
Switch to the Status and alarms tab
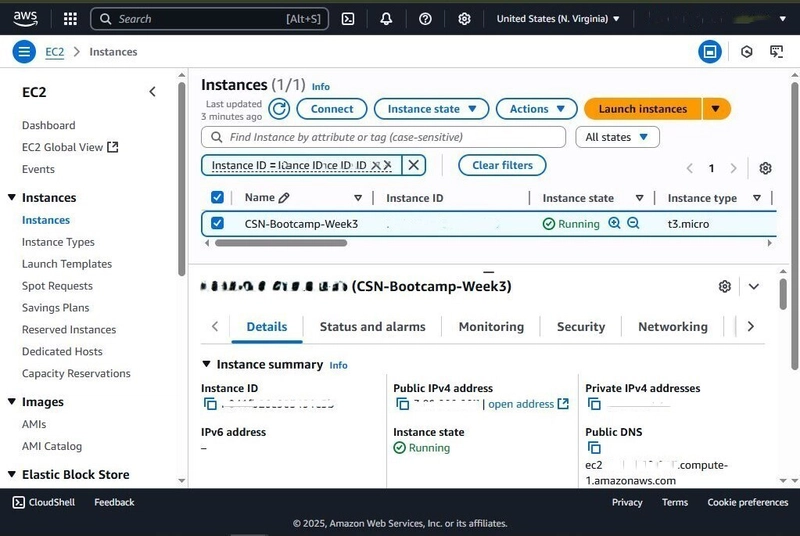point(372,327)
